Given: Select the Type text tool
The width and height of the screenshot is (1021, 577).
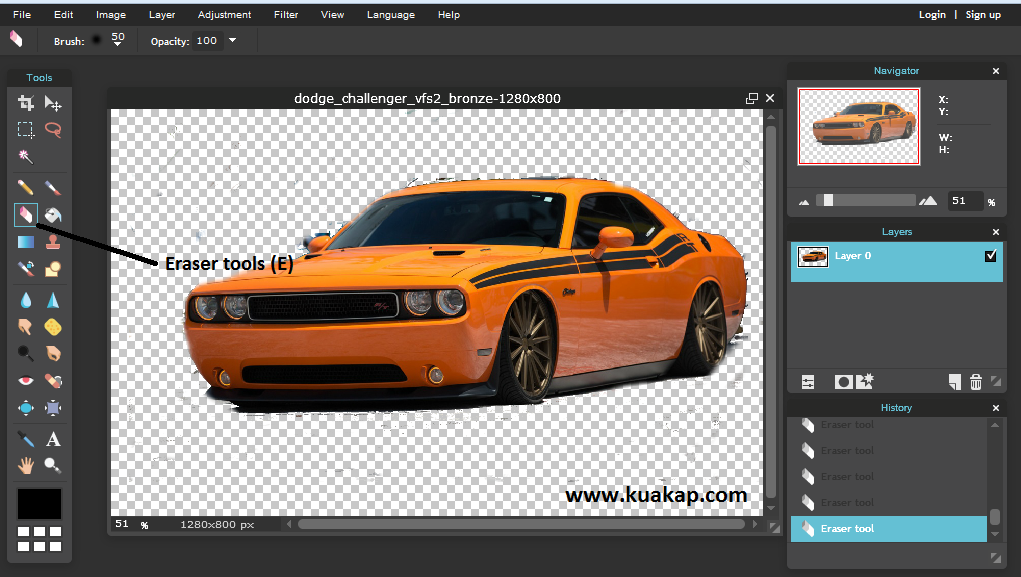Looking at the screenshot, I should tap(53, 439).
